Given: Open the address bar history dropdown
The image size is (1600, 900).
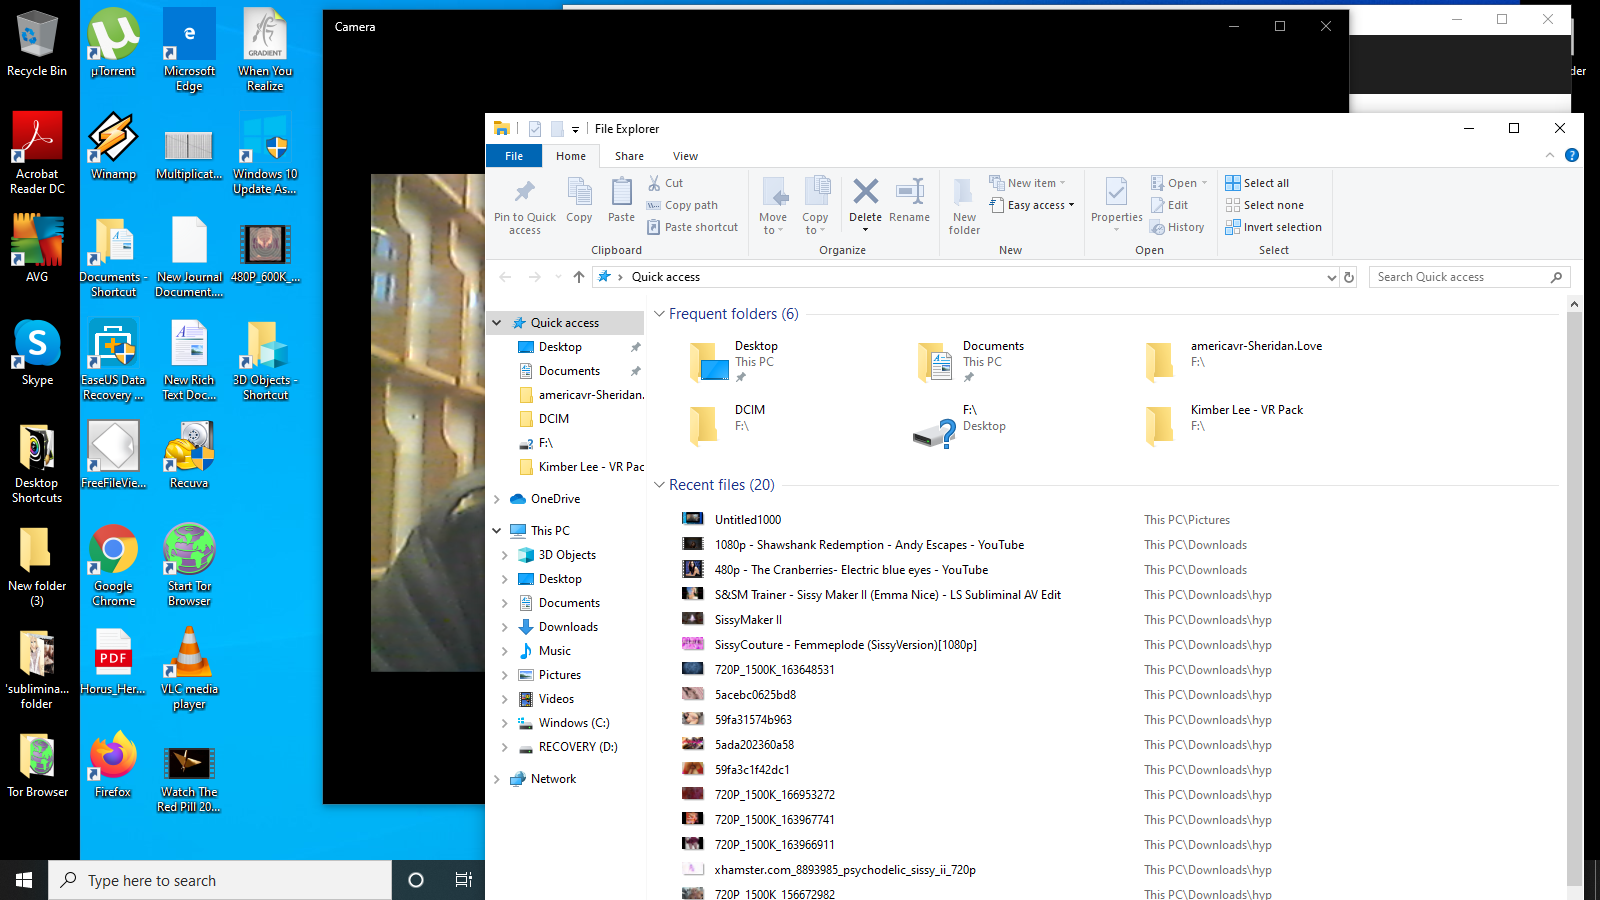Looking at the screenshot, I should (1331, 278).
